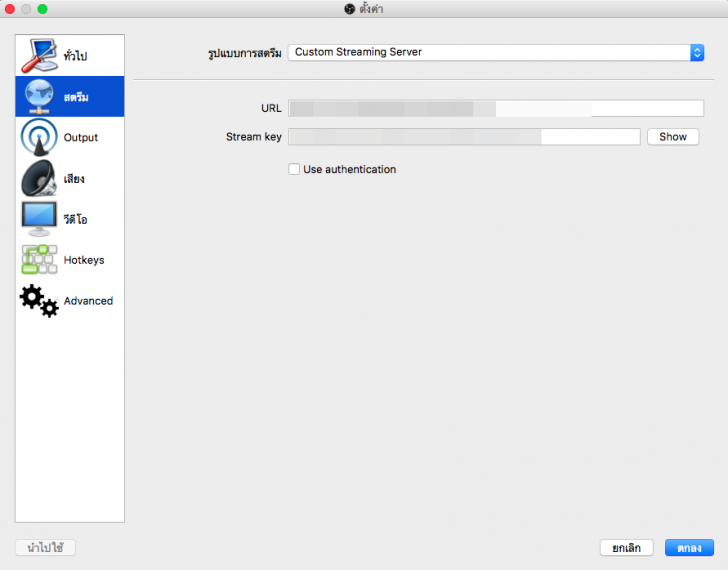Click the red close window button
Viewport: 728px width, 570px height.
10,9
